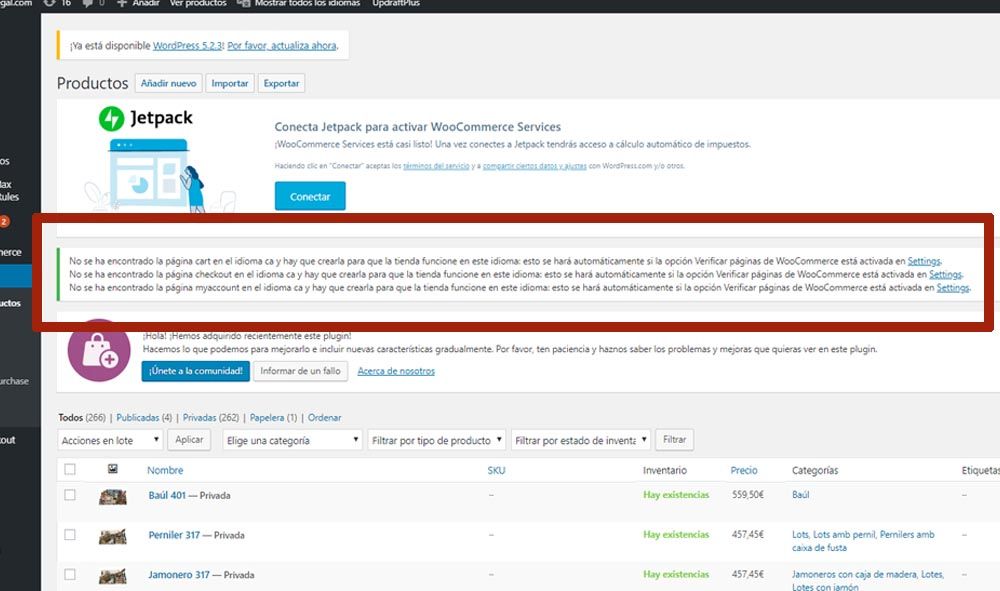Image resolution: width=1000 pixels, height=591 pixels.
Task: Open the Perniler 317 product
Action: (174, 535)
